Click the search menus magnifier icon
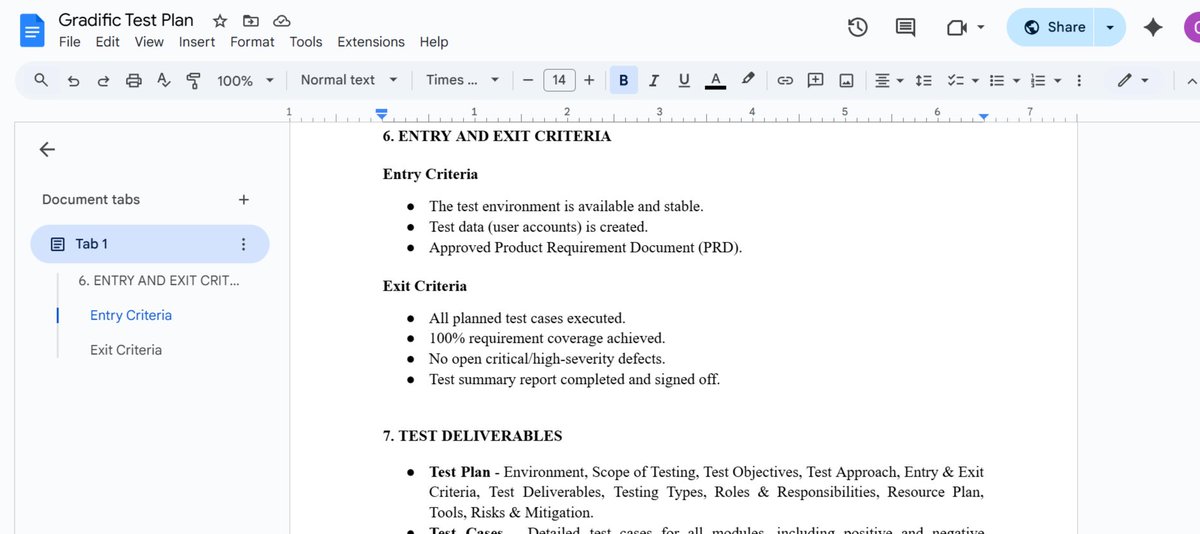The image size is (1200, 534). (x=41, y=80)
